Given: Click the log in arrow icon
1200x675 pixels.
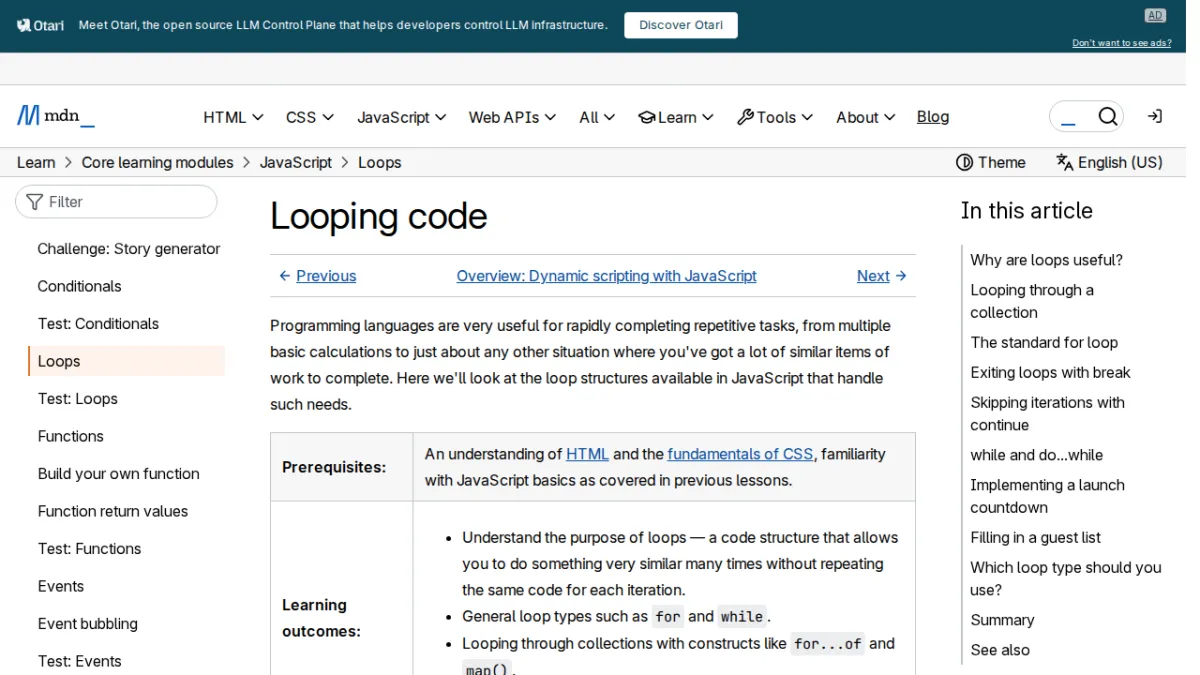Looking at the screenshot, I should (1155, 117).
